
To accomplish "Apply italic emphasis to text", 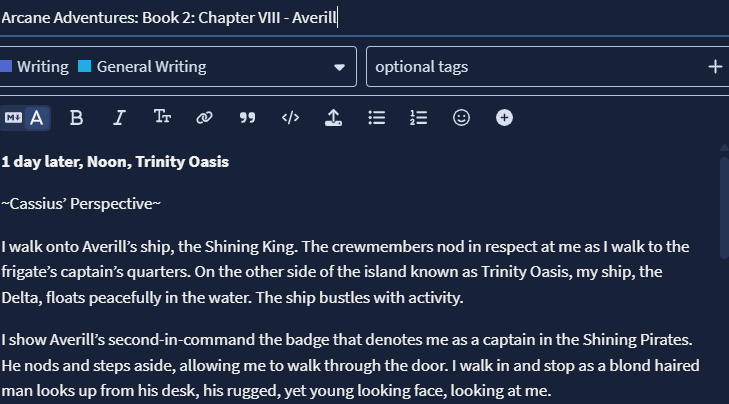I will (x=119, y=118).
